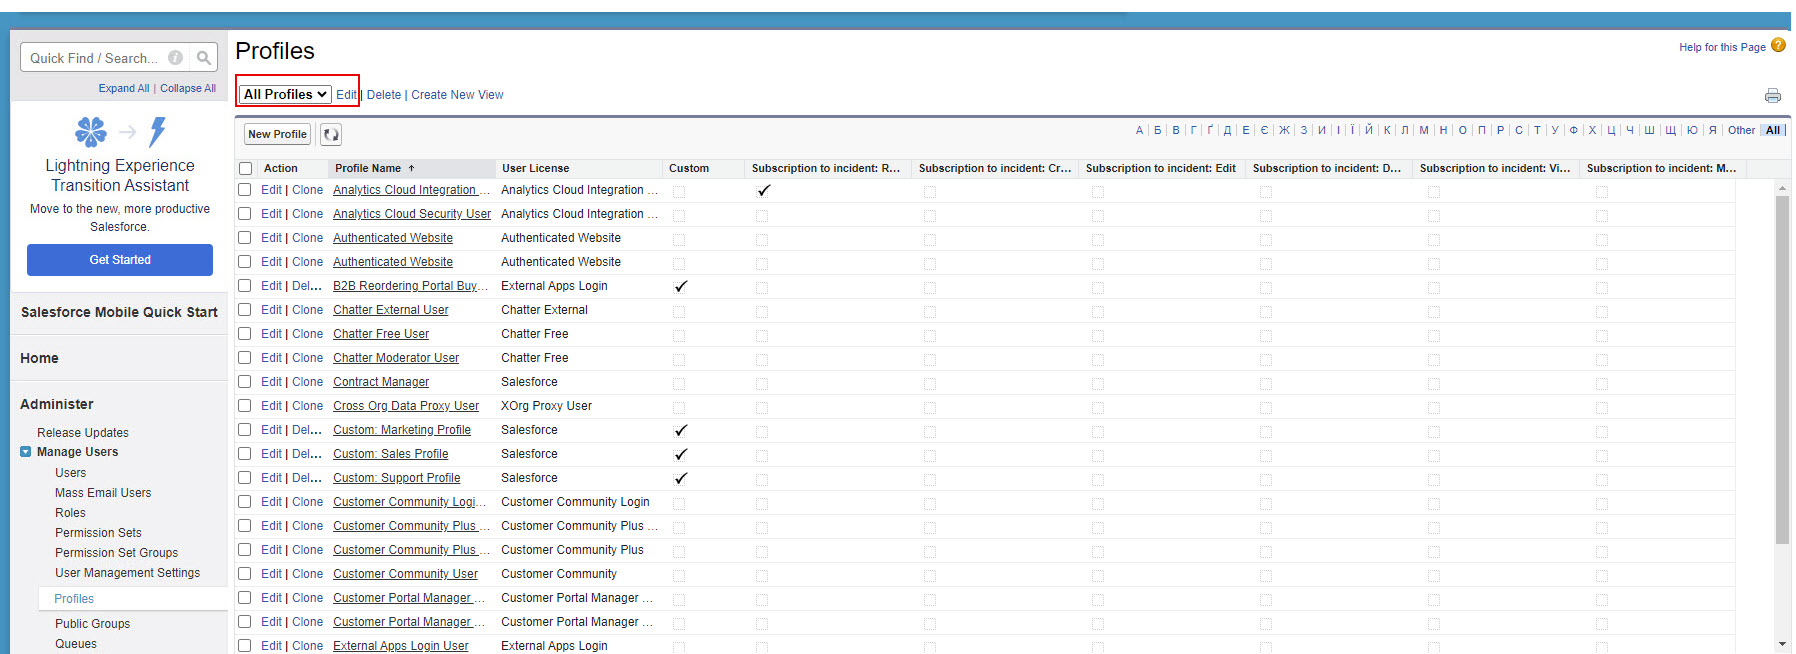Click Clone for Customer Community User row
Viewport: 1796px width, 654px height.
pyautogui.click(x=308, y=574)
